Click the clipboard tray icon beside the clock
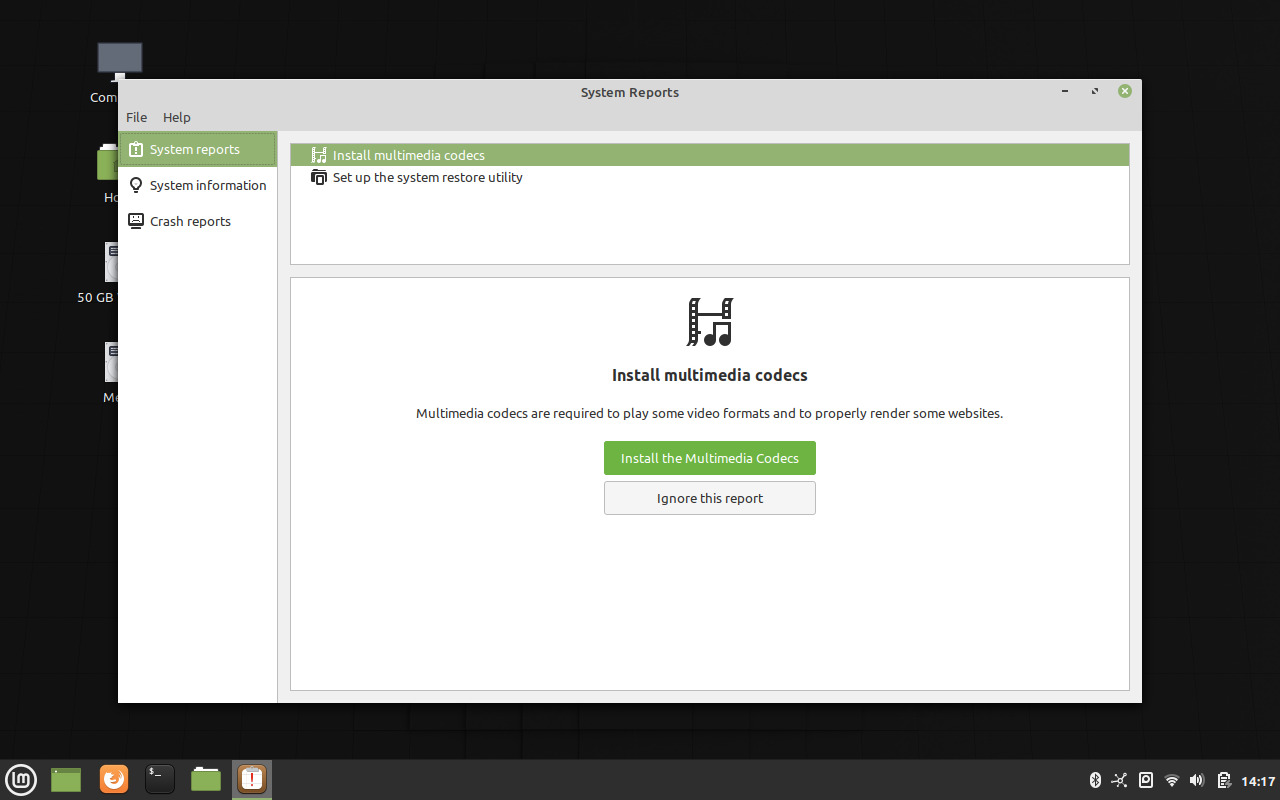 1224,780
